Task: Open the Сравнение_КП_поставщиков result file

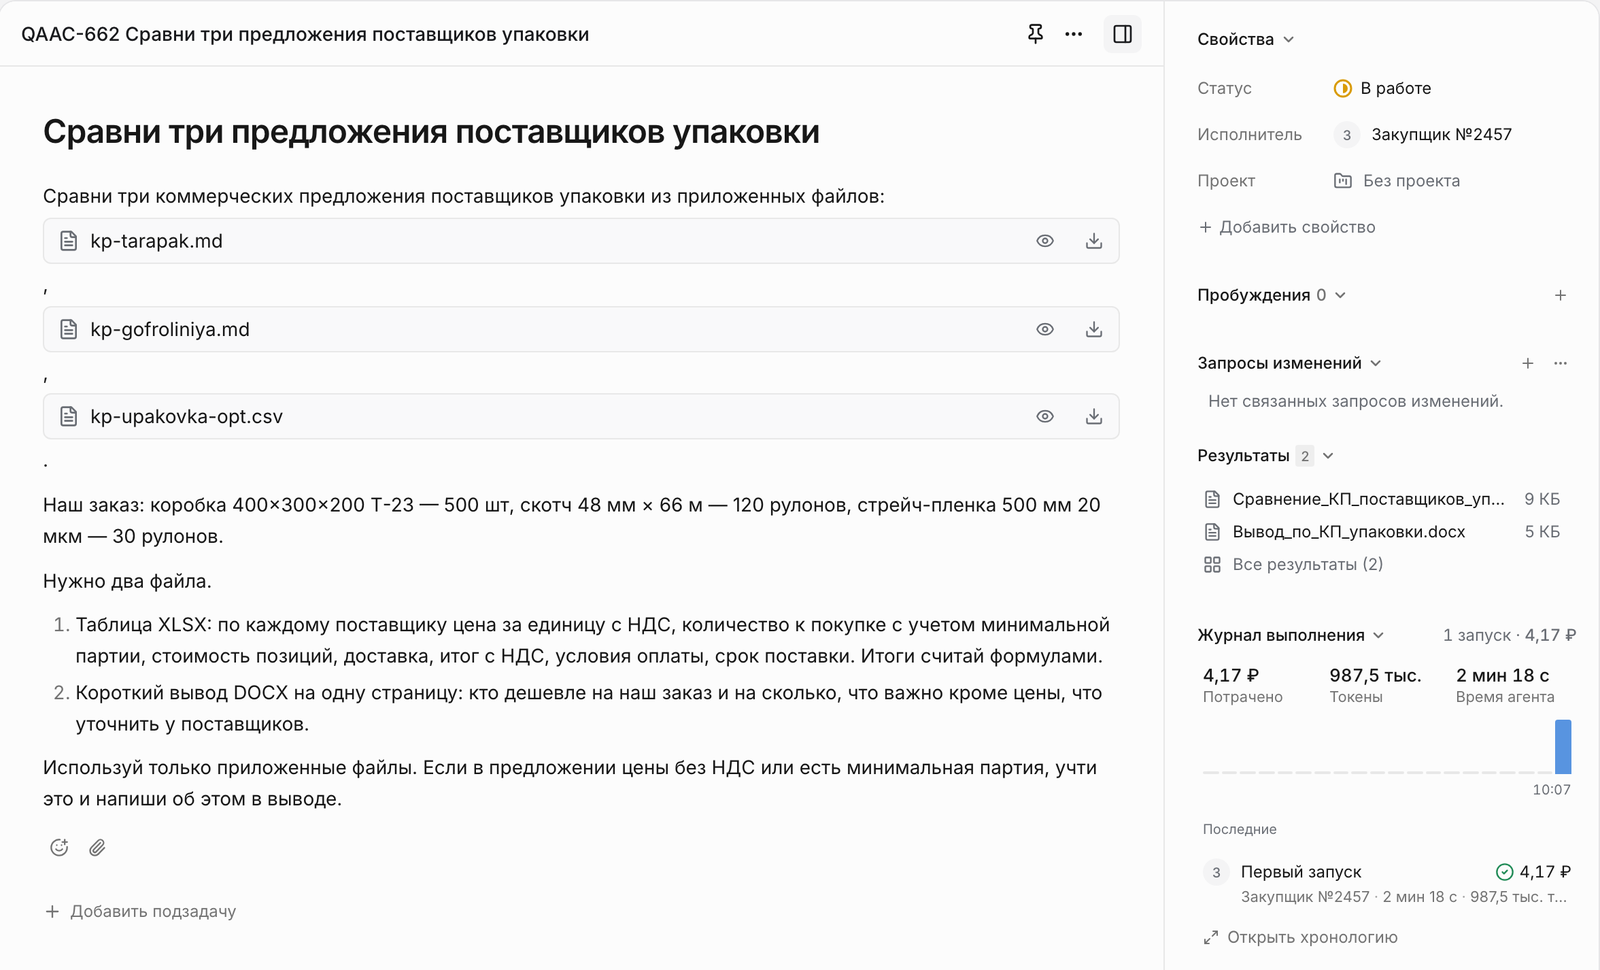Action: pyautogui.click(x=1381, y=499)
